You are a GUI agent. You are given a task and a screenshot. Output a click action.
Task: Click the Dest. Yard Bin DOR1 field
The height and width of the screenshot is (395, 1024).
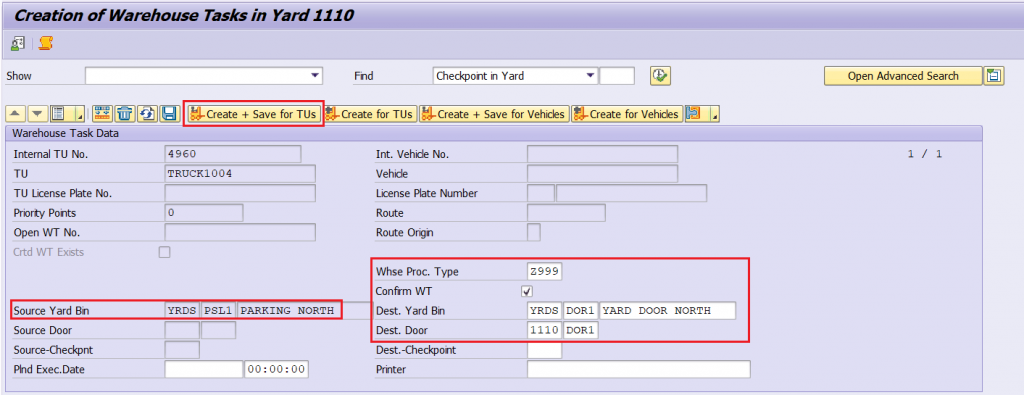tap(581, 311)
